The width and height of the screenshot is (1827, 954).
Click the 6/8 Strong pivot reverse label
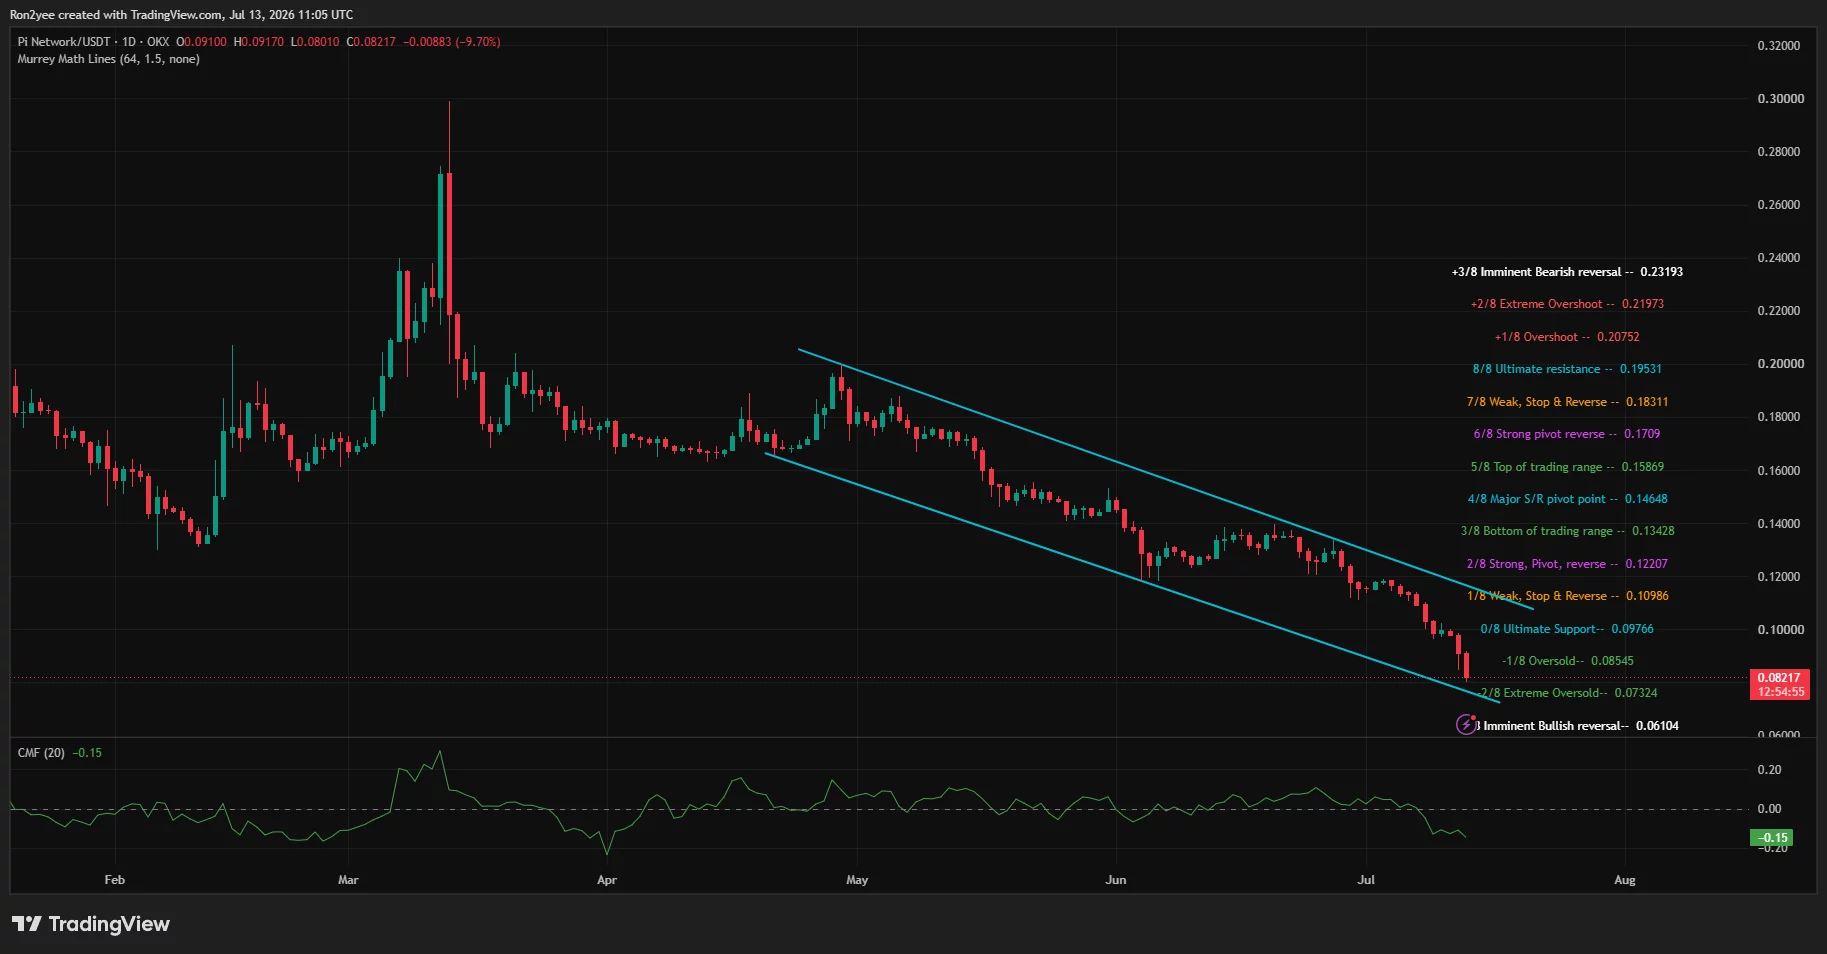[1567, 434]
